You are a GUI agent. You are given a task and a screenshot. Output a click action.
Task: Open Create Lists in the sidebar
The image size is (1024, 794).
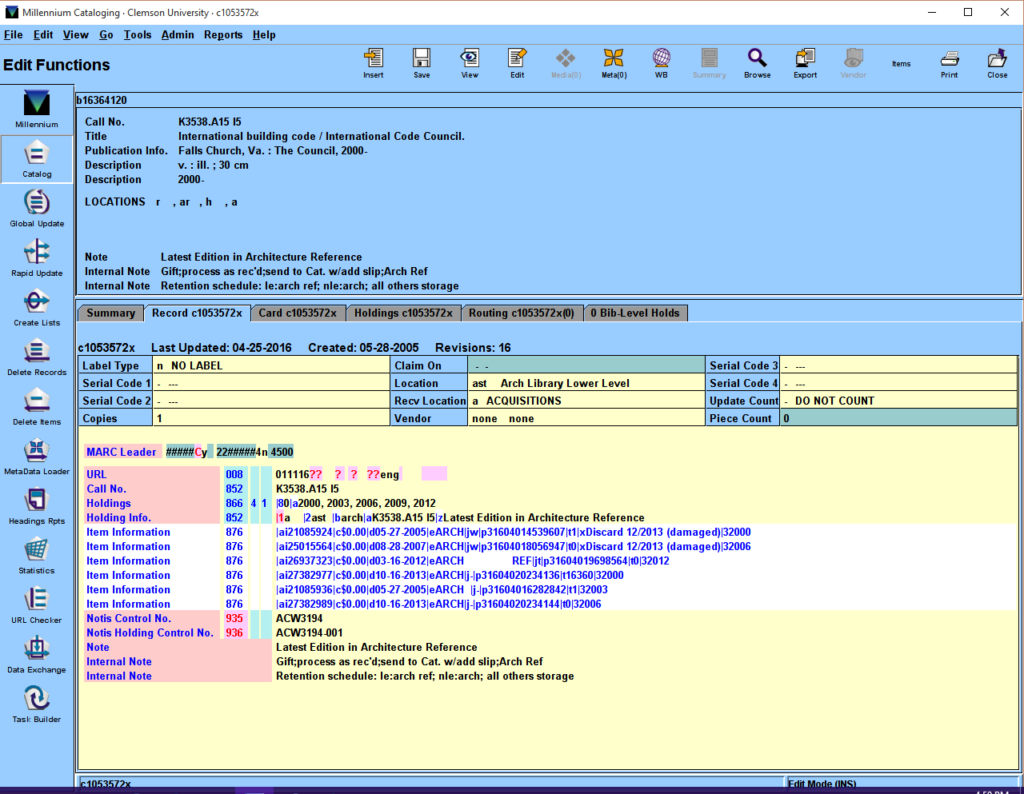click(x=37, y=306)
